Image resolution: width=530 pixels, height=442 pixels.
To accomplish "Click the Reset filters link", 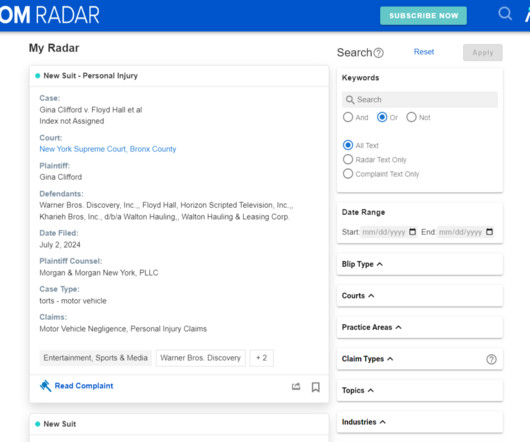I will click(424, 52).
